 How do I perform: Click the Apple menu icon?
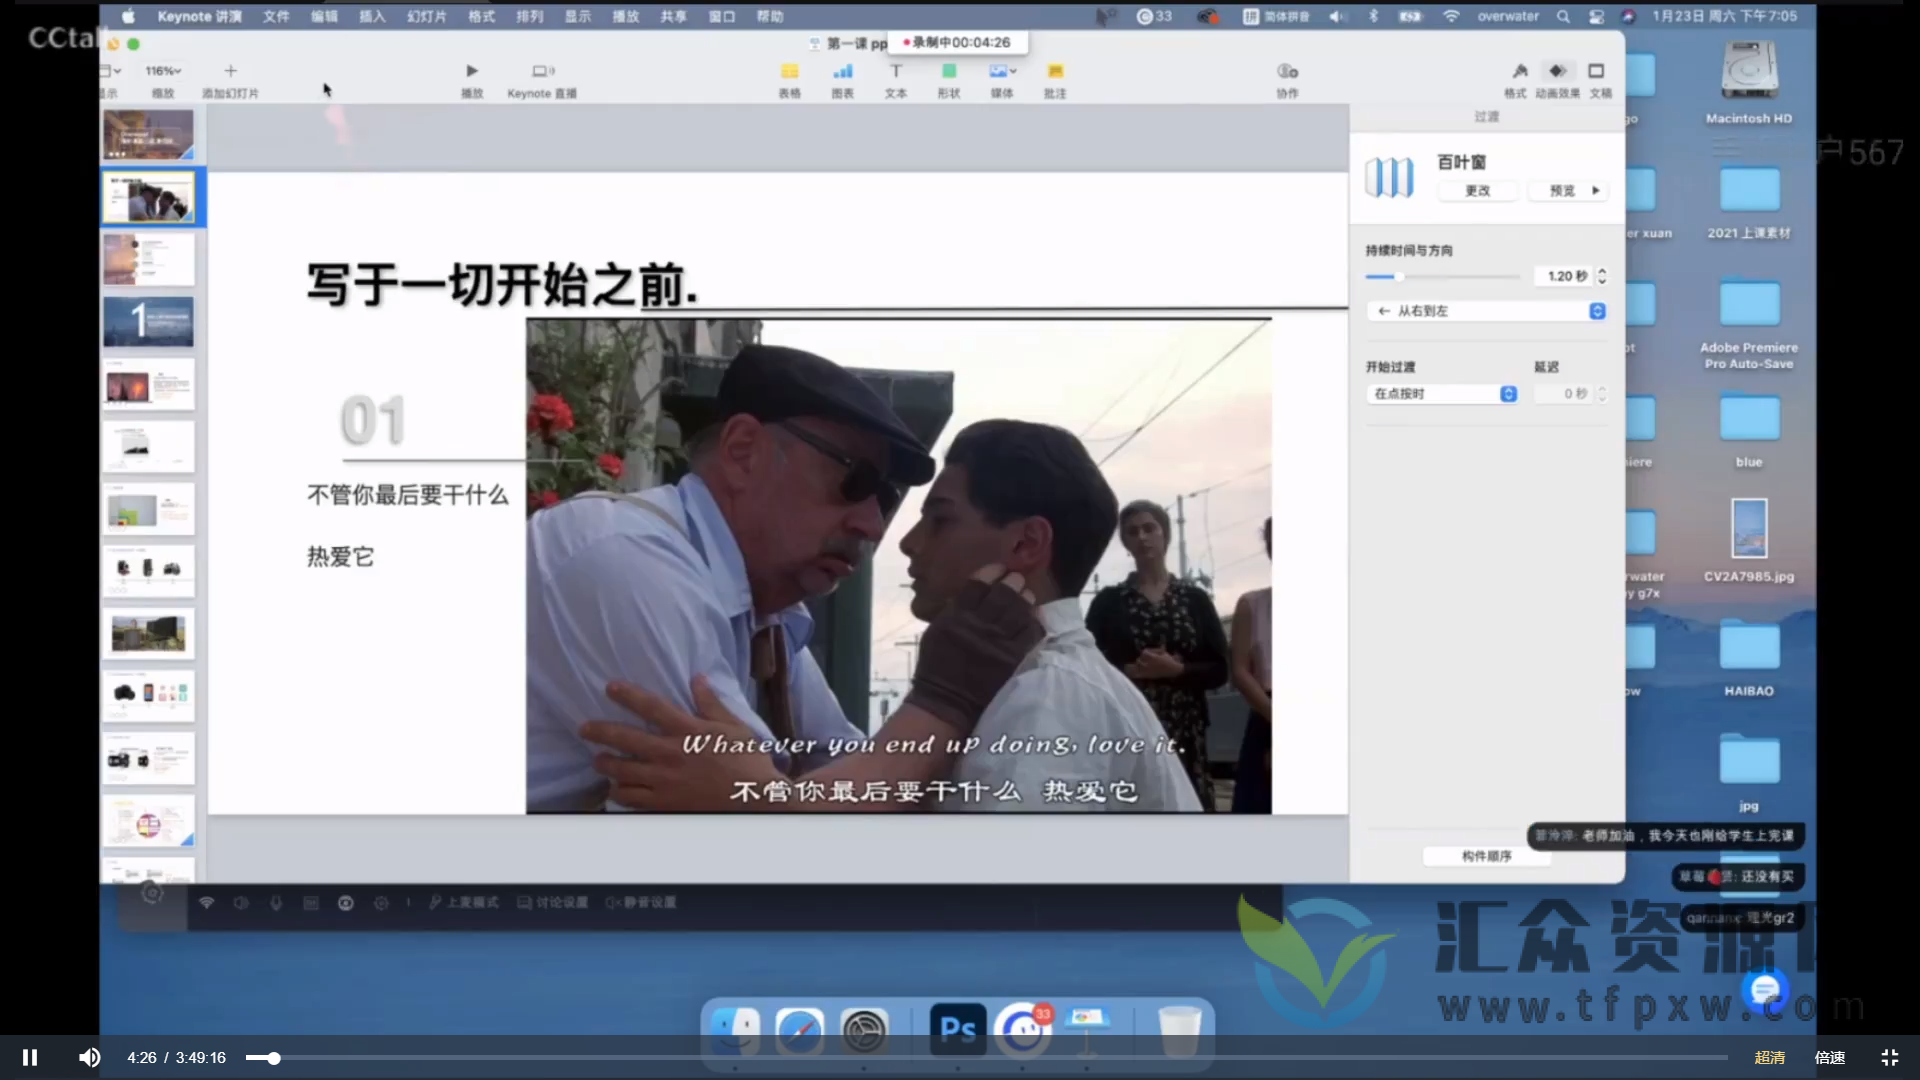[x=128, y=16]
